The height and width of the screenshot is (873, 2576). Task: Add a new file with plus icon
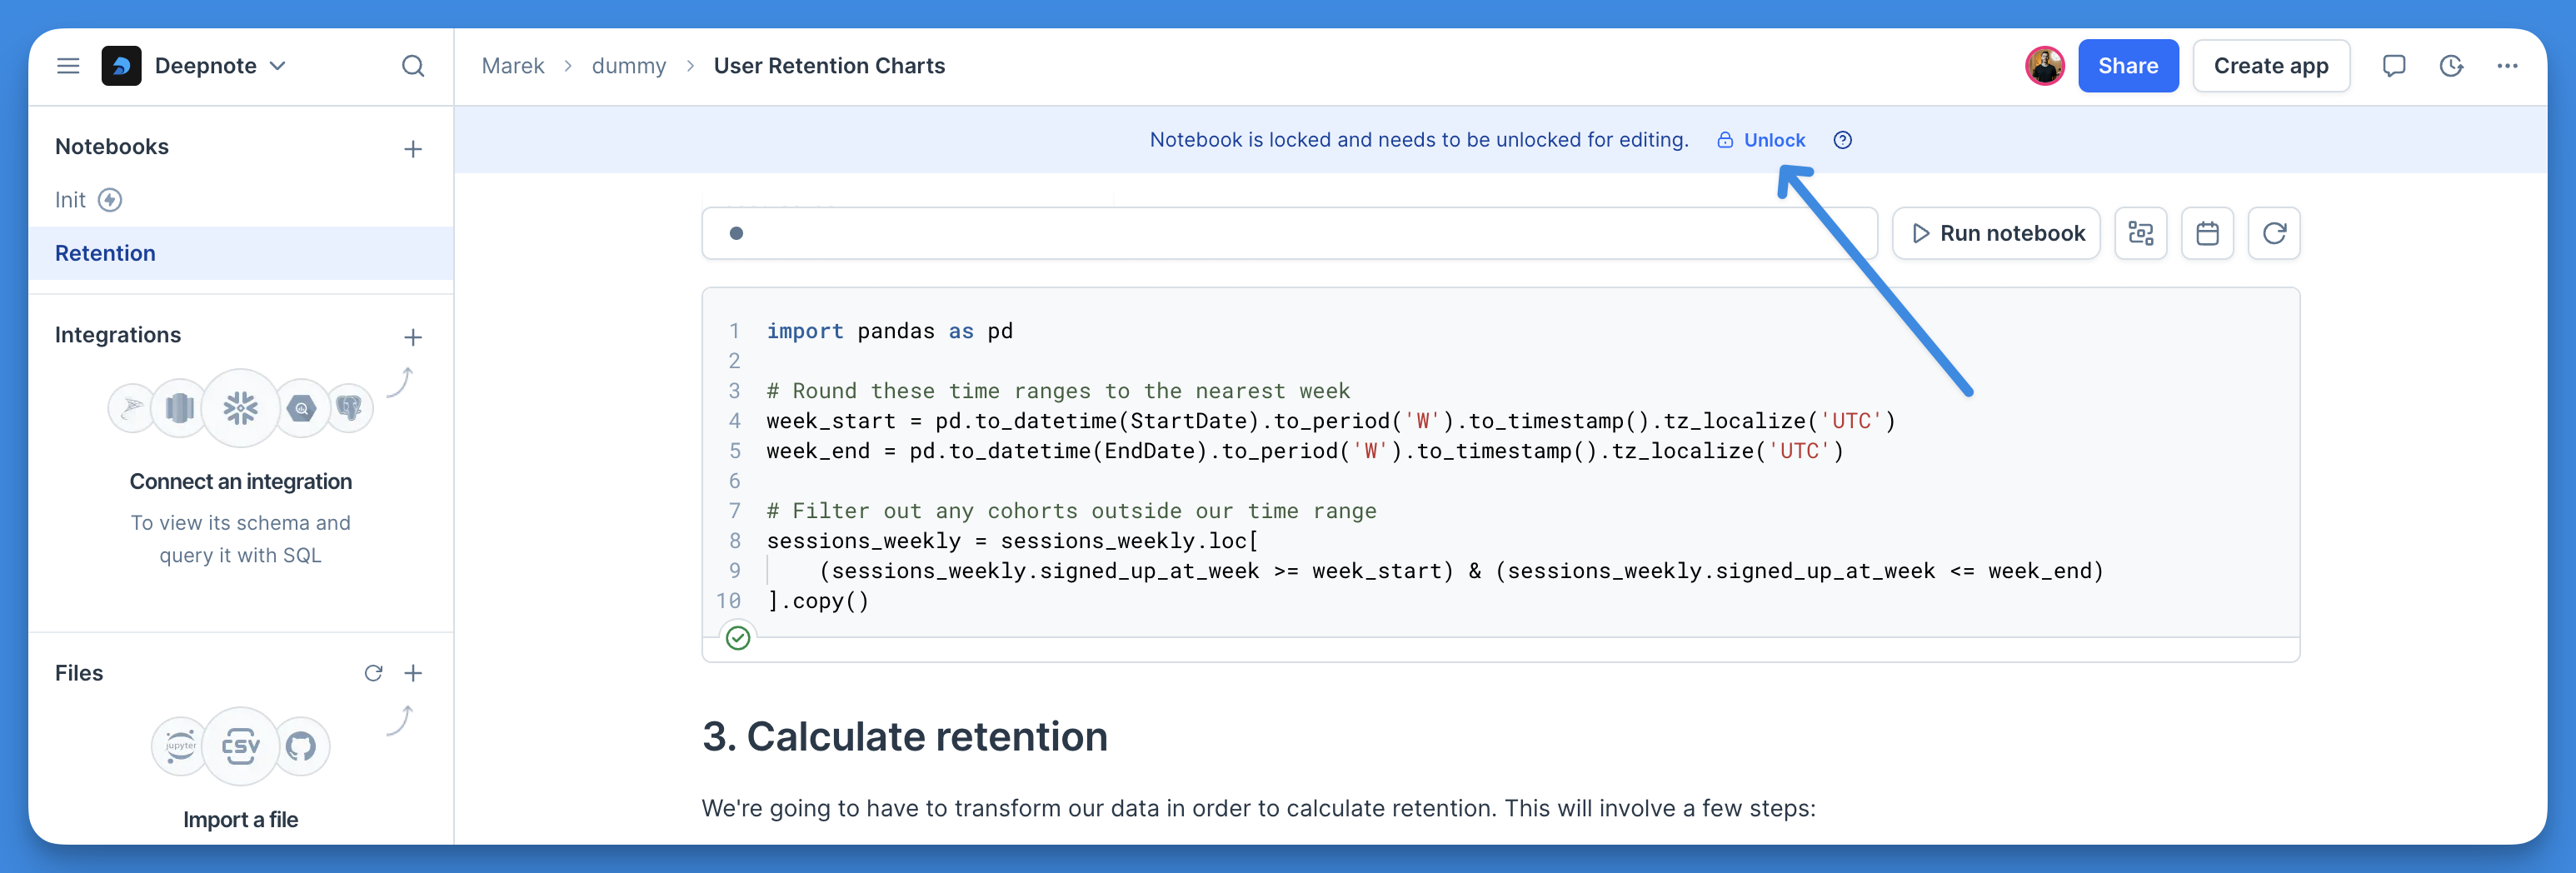412,673
